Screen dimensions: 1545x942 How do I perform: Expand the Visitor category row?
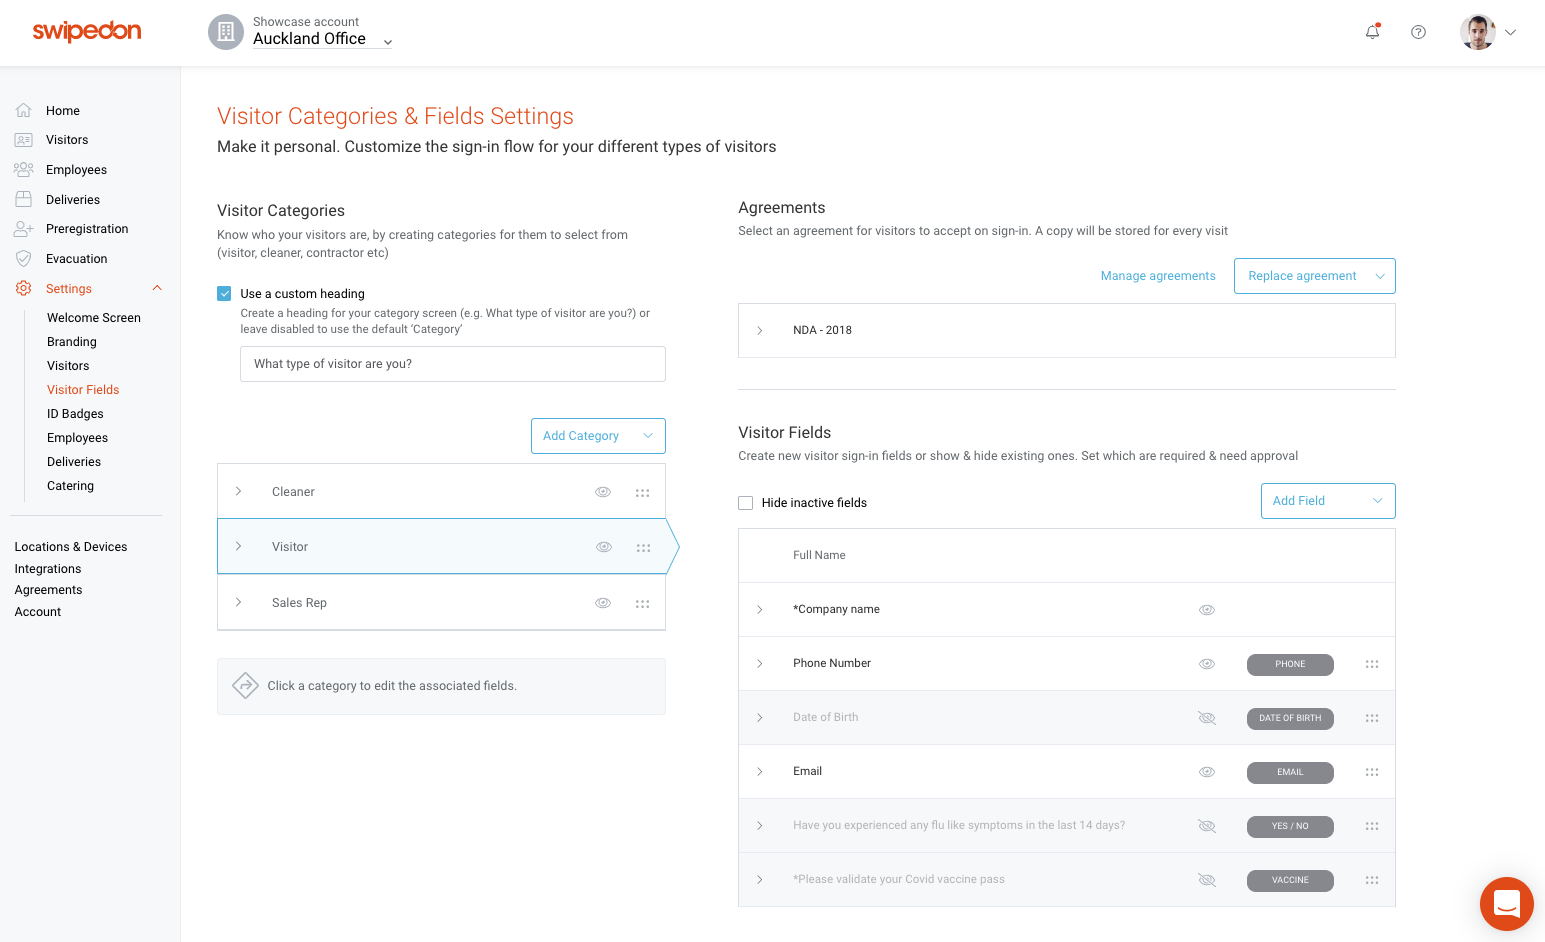coord(239,546)
